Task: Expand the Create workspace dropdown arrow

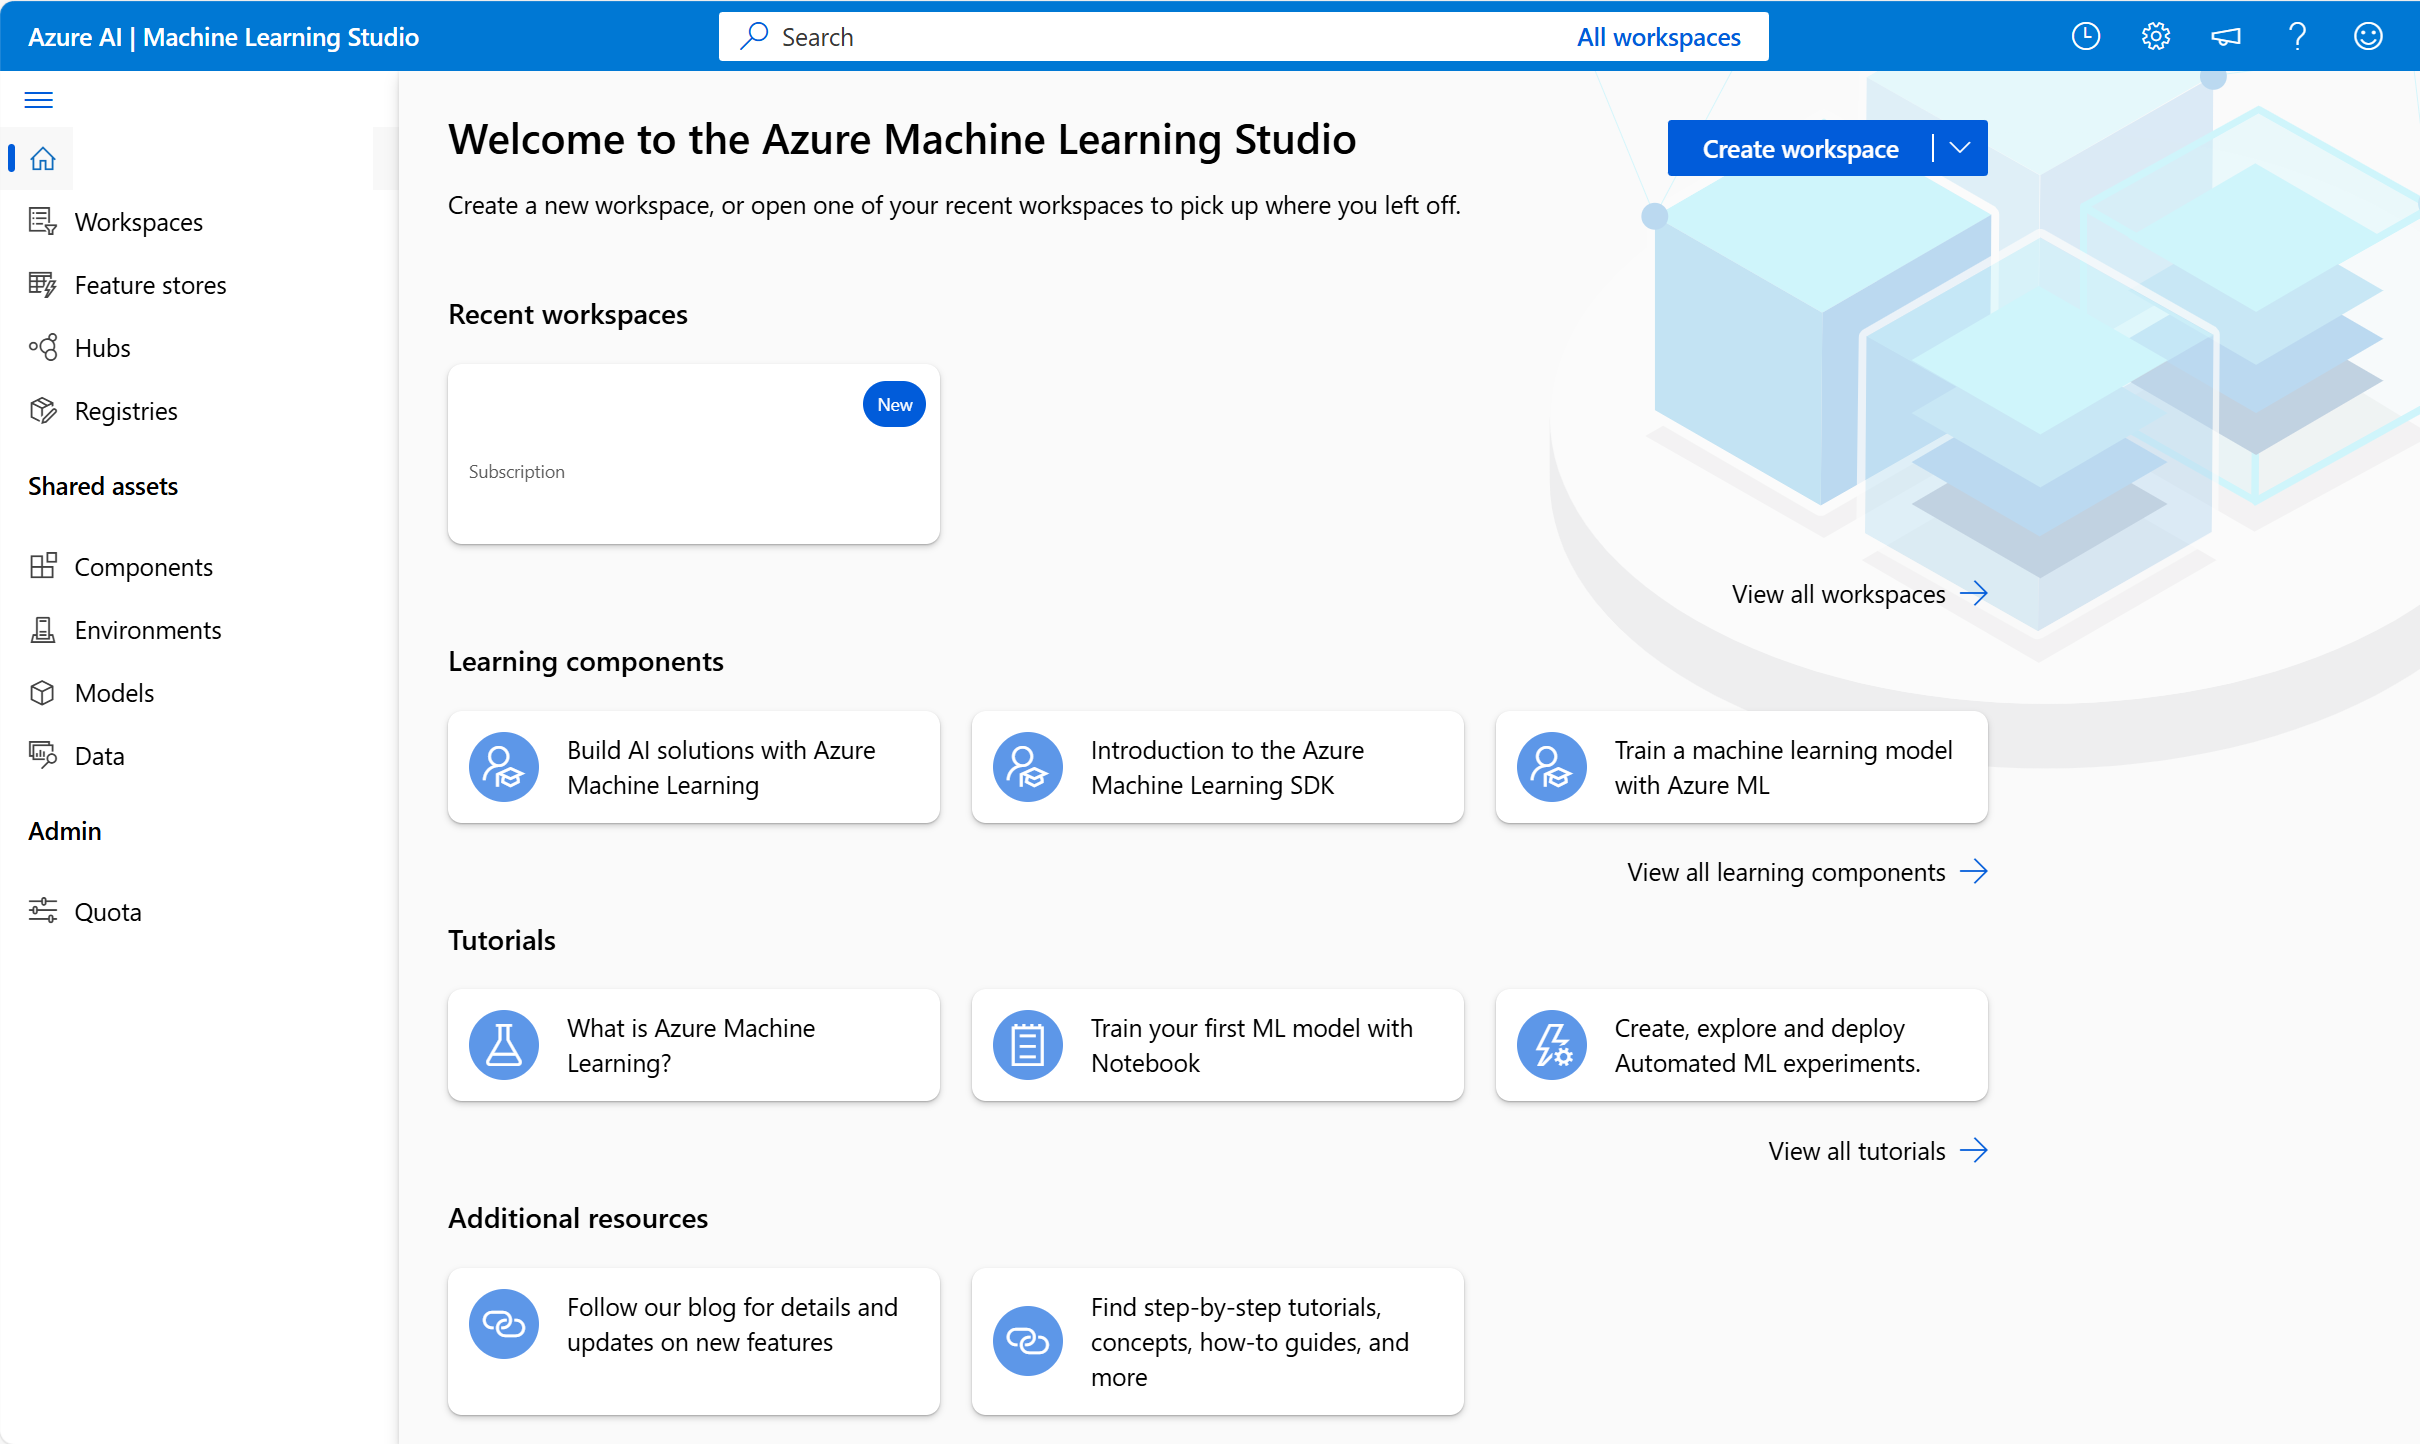Action: tap(1958, 147)
